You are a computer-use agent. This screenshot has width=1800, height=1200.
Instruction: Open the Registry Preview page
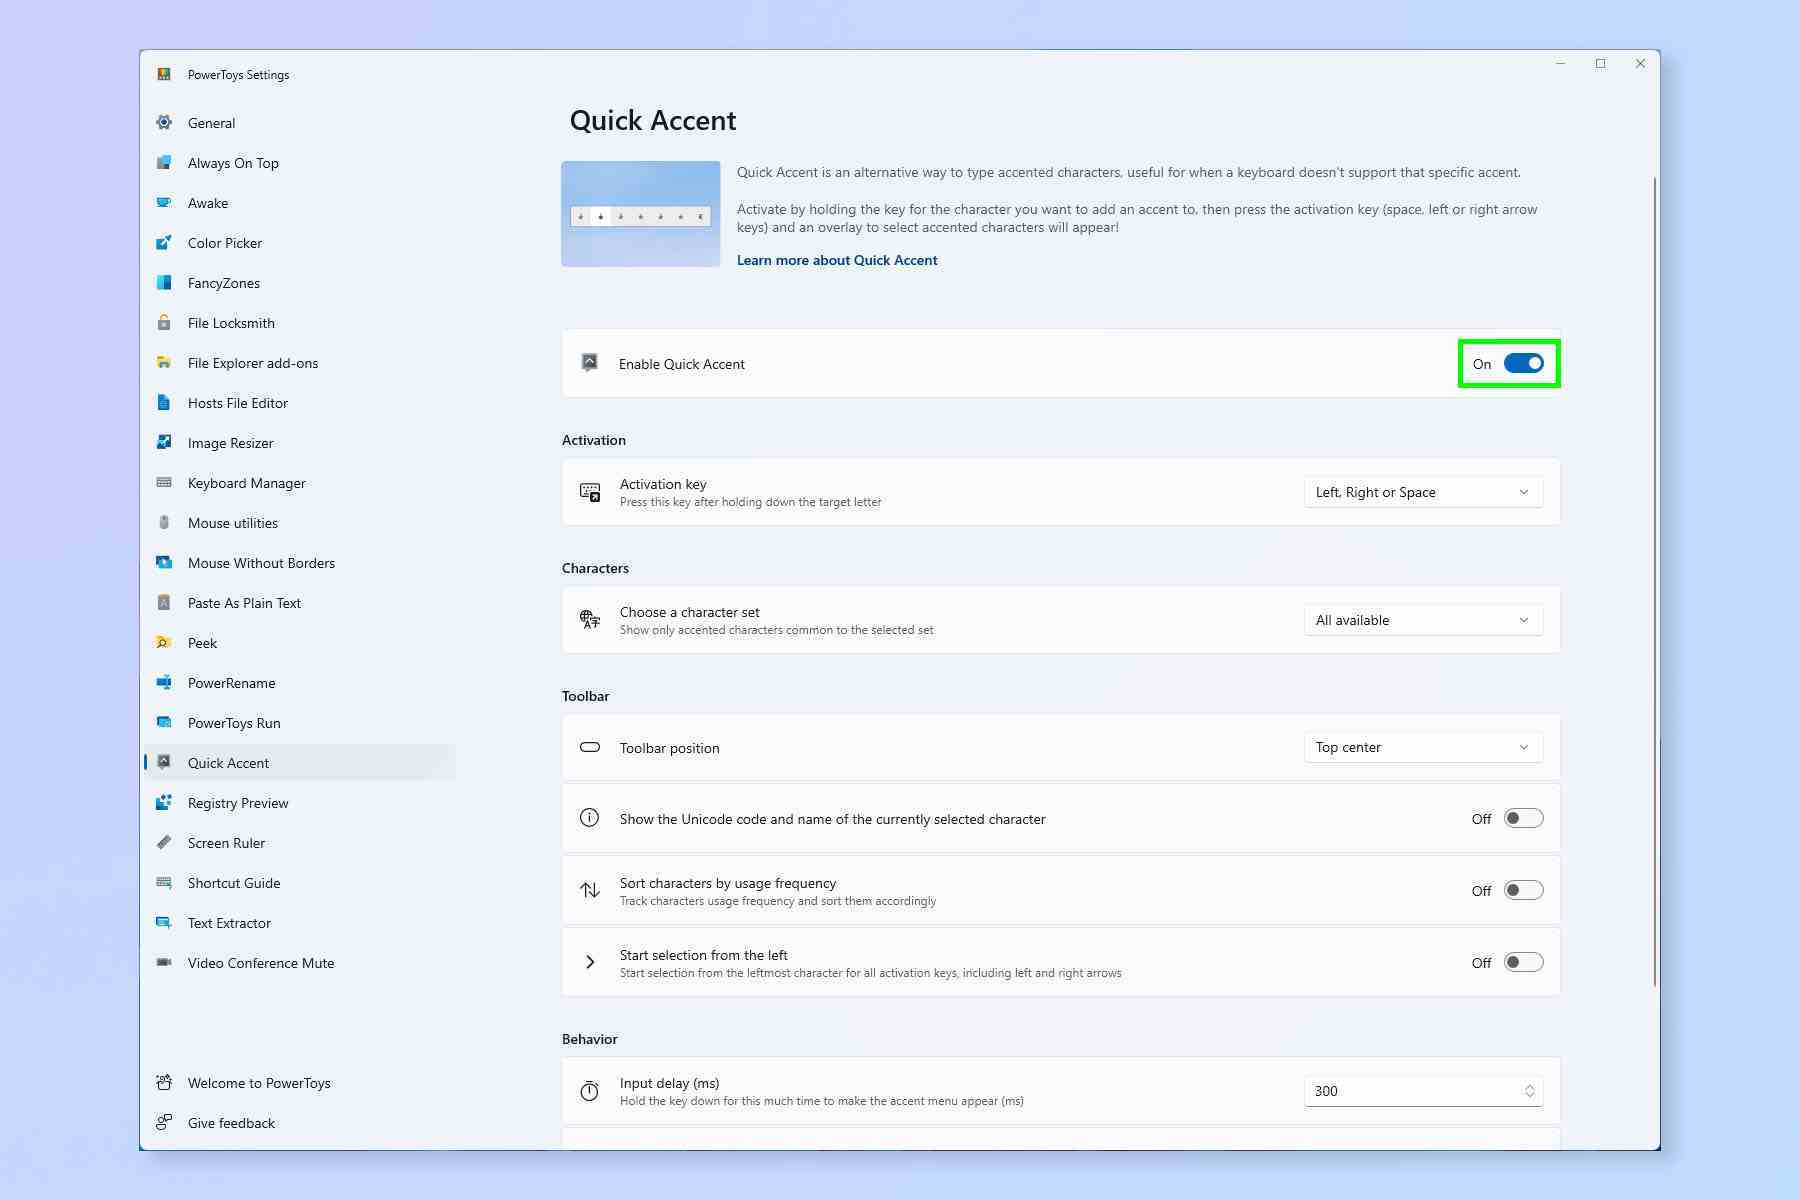pyautogui.click(x=300, y=803)
